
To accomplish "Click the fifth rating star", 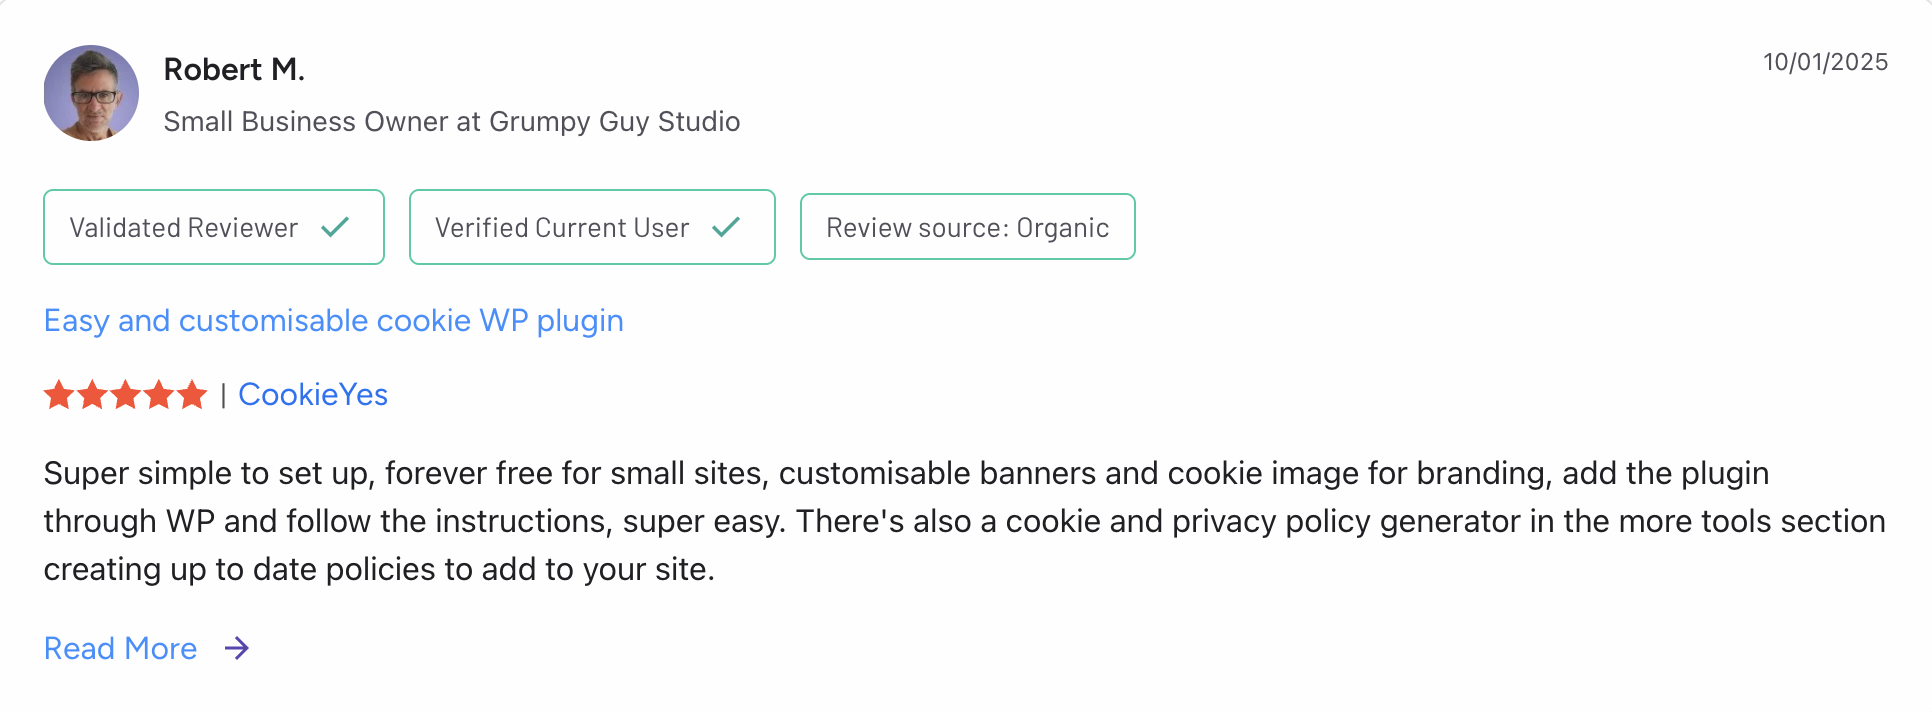I will tap(191, 395).
